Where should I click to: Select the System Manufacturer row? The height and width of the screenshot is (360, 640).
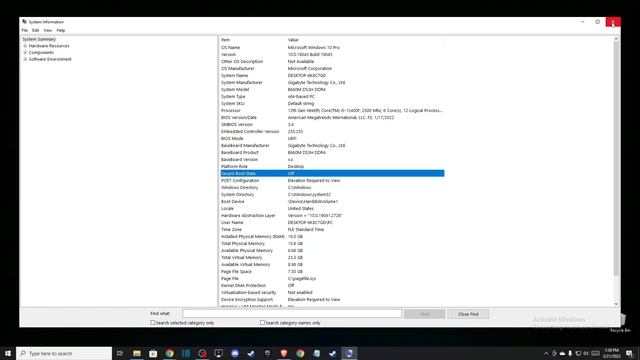[332, 82]
